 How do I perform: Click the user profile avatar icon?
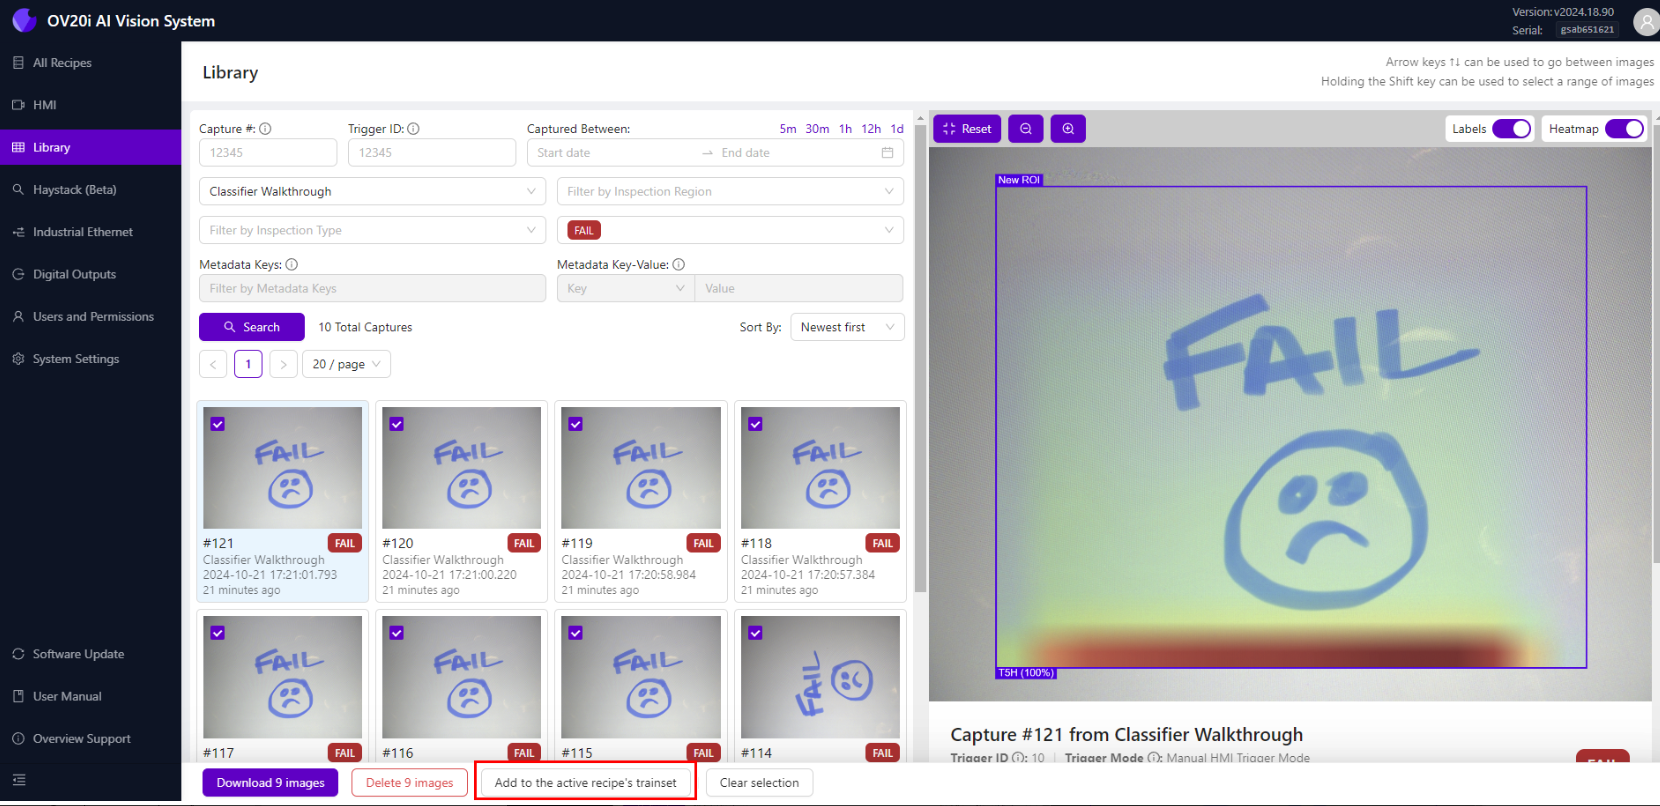click(1645, 22)
